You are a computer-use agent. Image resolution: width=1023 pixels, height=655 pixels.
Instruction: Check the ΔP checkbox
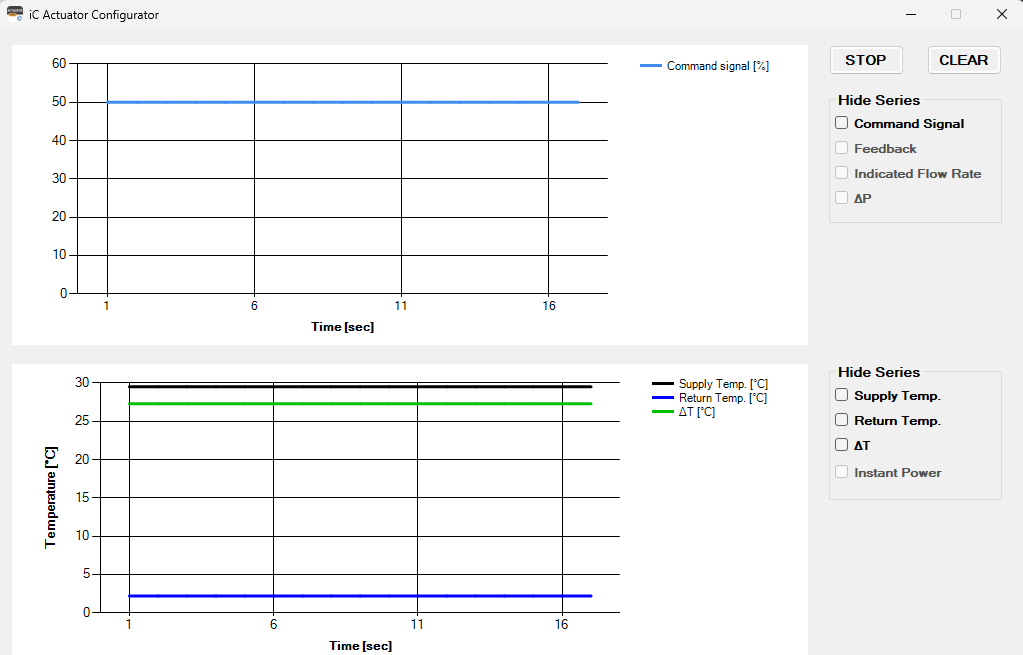tap(841, 197)
